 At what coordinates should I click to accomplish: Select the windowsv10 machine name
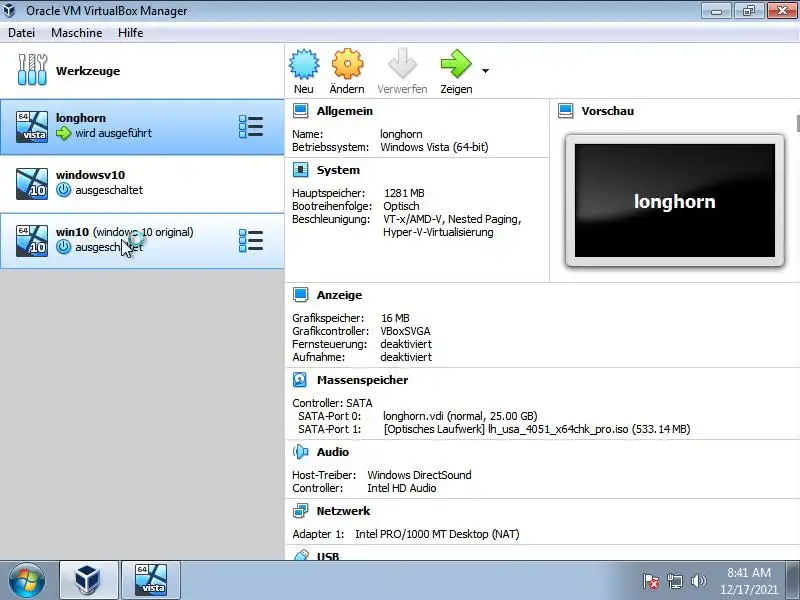(90, 174)
